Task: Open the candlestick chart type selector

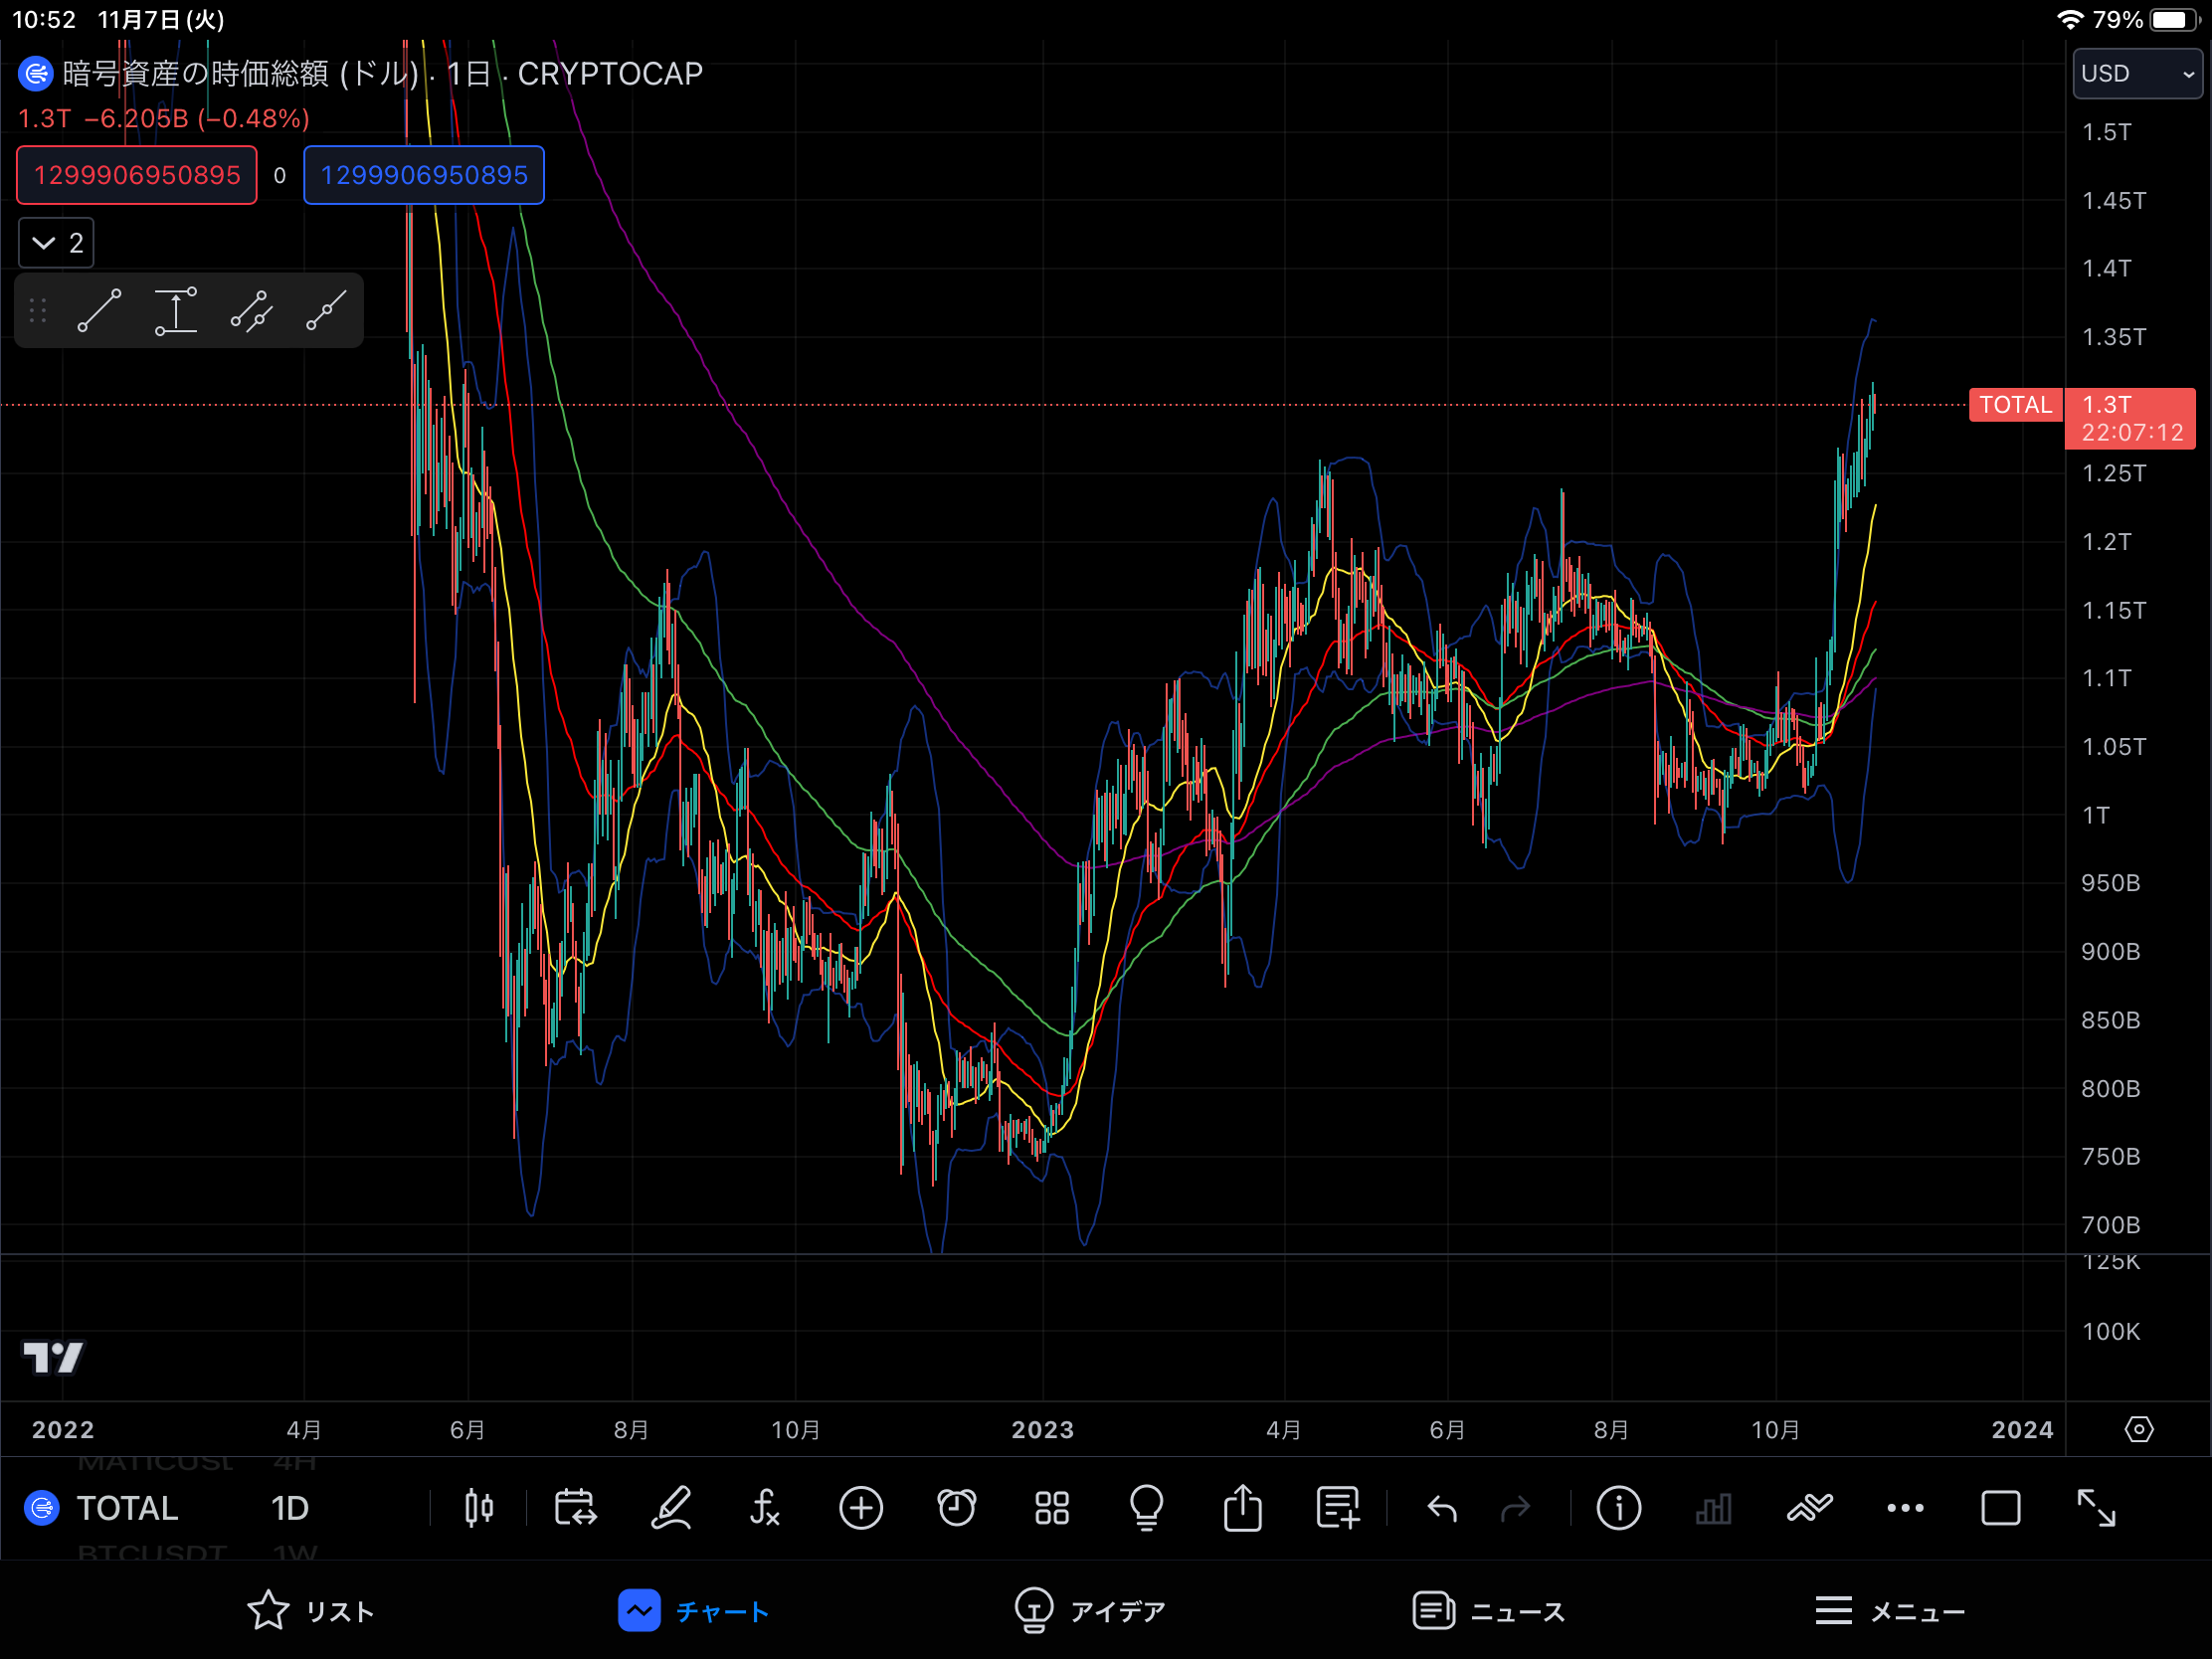Action: [479, 1508]
